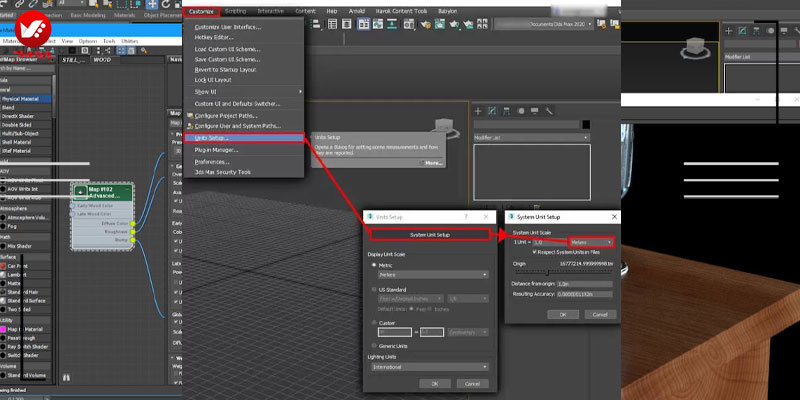
Task: Toggle the Scene Explorer toolbar icon
Action: pyautogui.click(x=332, y=24)
